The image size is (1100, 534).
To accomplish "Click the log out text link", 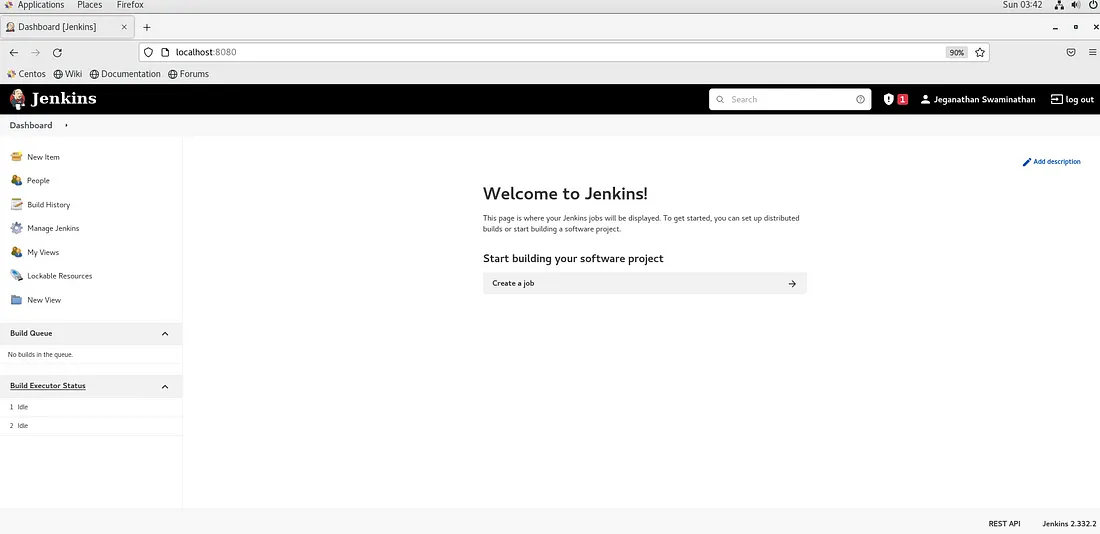I will [1080, 100].
